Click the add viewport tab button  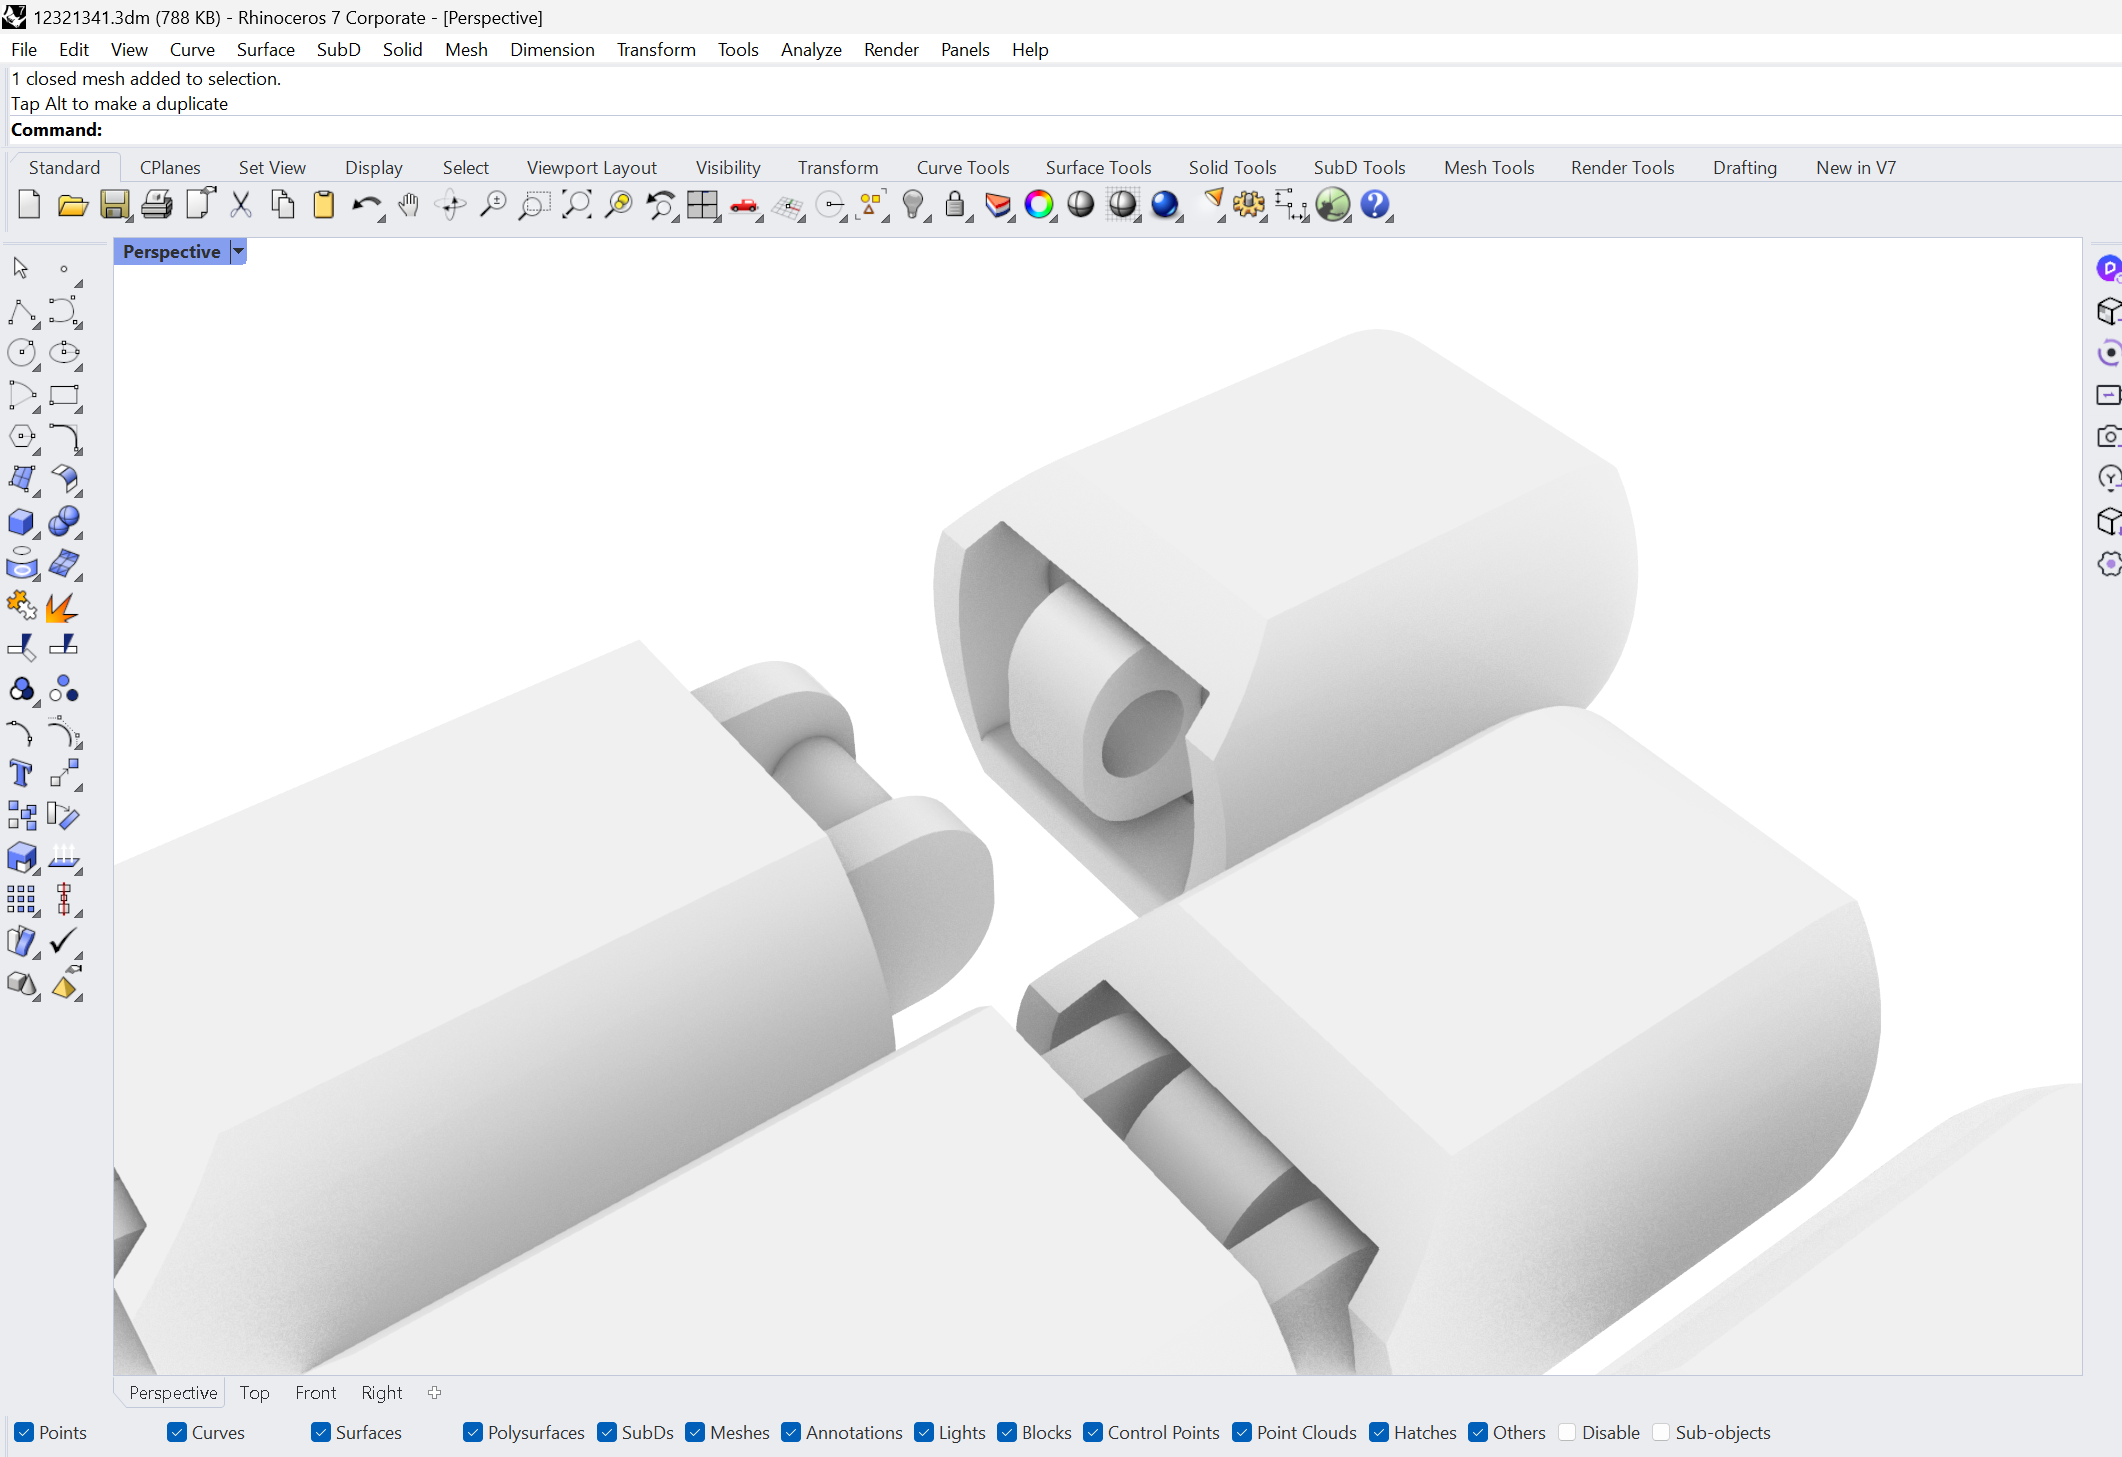(434, 1393)
